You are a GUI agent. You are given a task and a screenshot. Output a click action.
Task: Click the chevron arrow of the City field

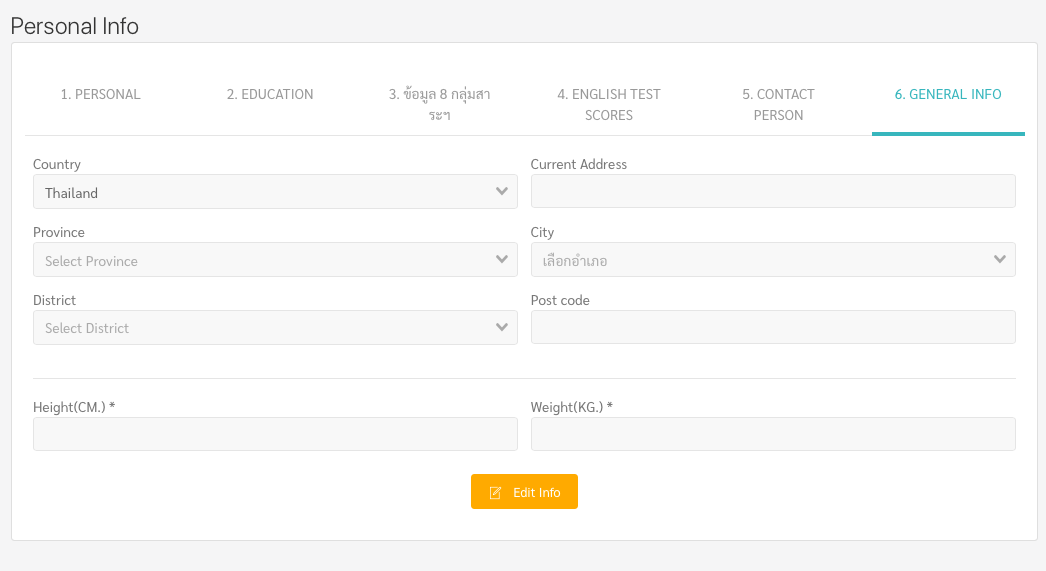pos(1000,259)
